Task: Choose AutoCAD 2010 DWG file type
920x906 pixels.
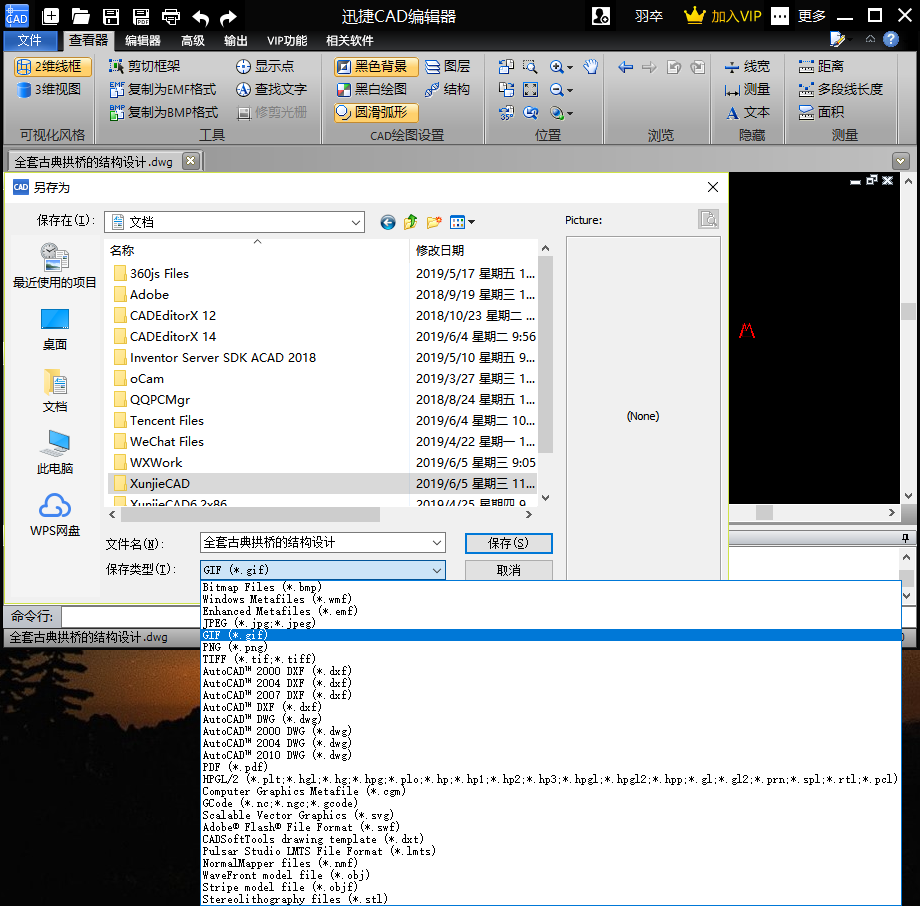Action: click(x=551, y=755)
